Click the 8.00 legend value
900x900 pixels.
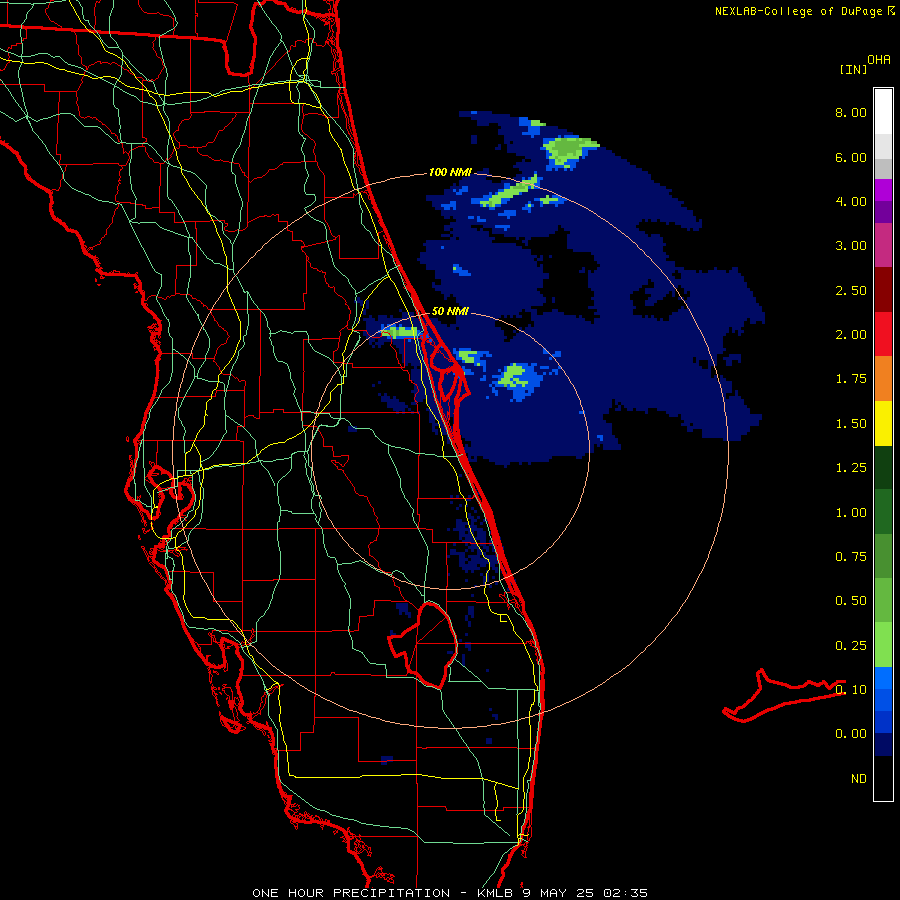(851, 112)
